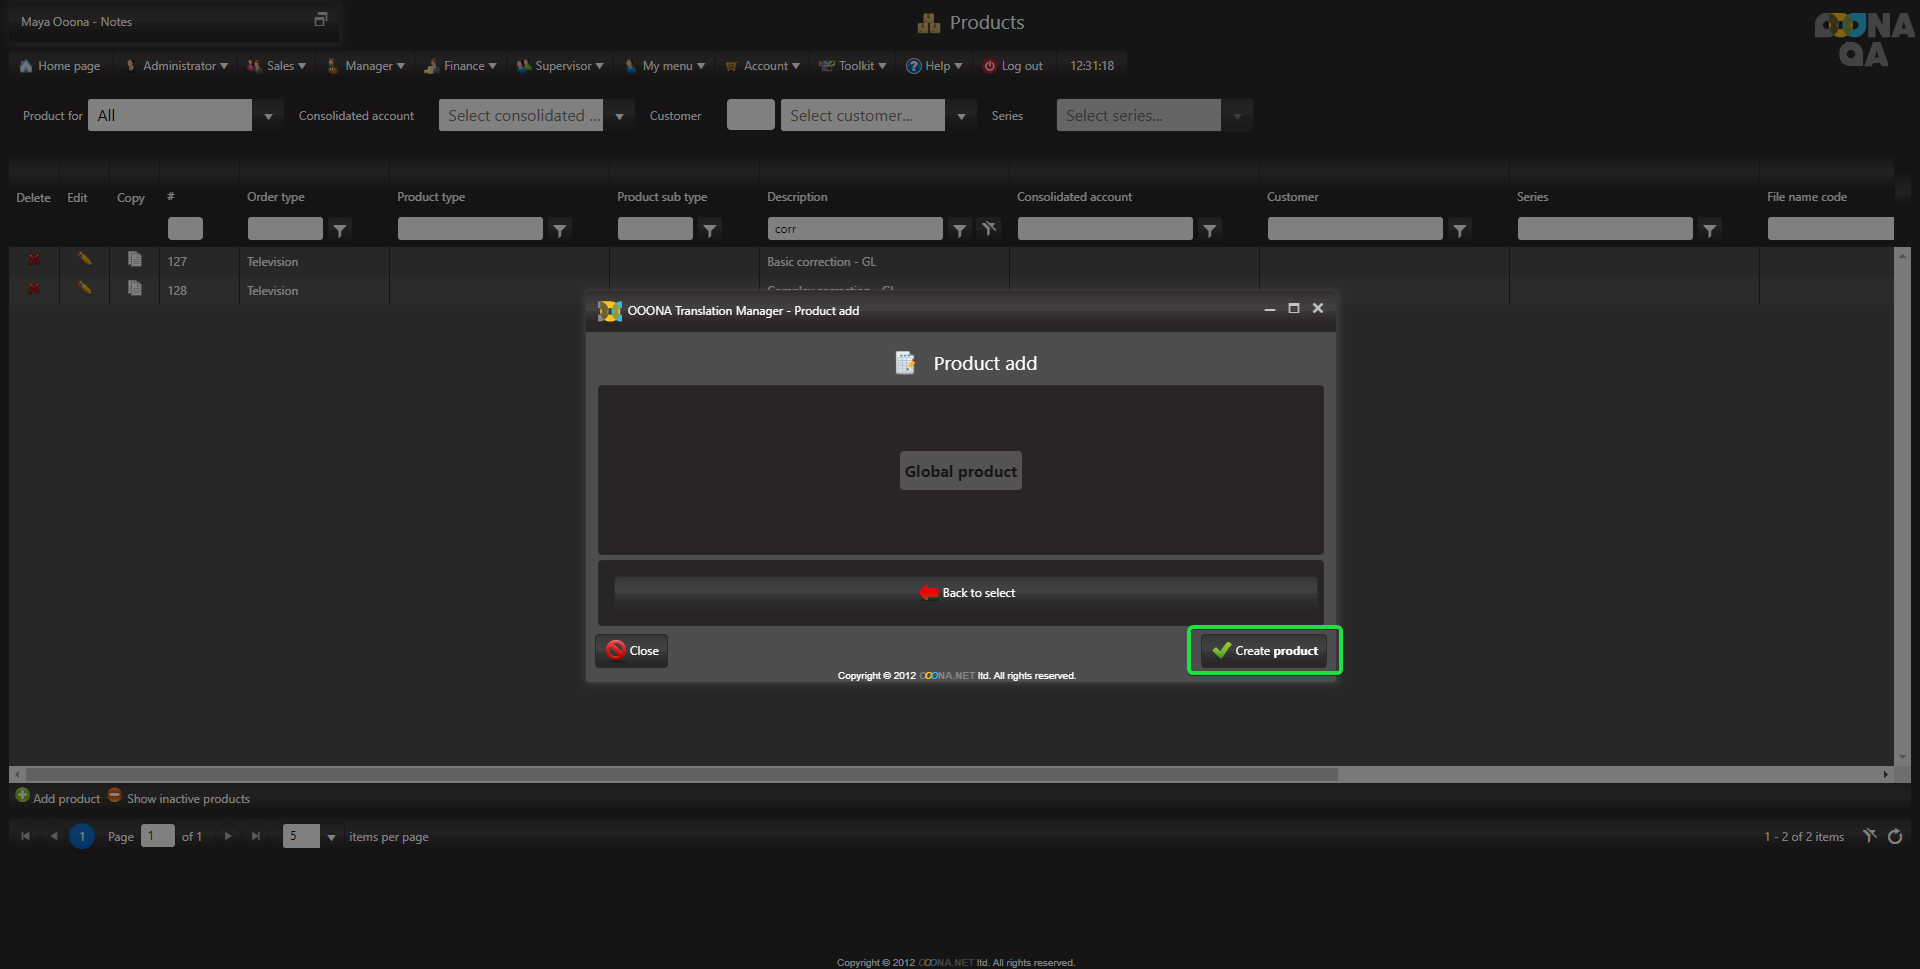The height and width of the screenshot is (969, 1920).
Task: Copy product row 127
Action: [x=134, y=260]
